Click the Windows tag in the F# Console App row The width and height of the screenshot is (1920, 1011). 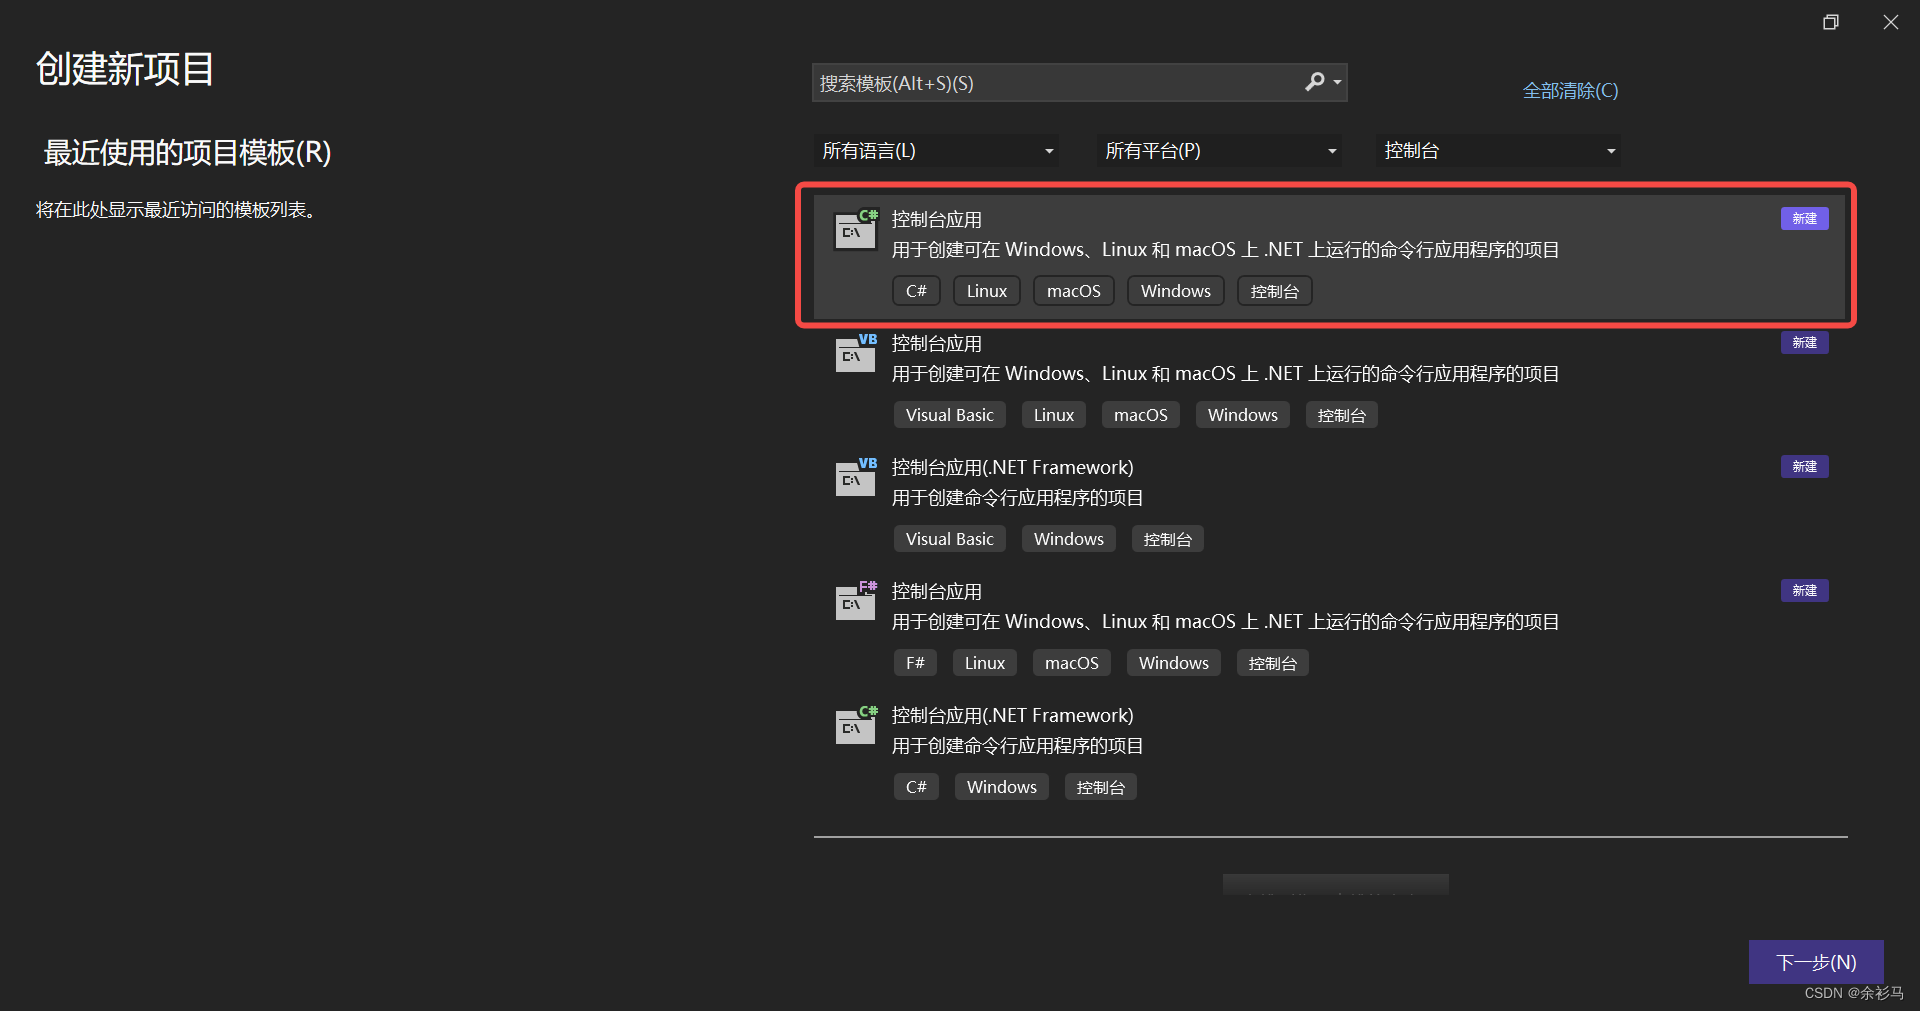pos(1174,663)
